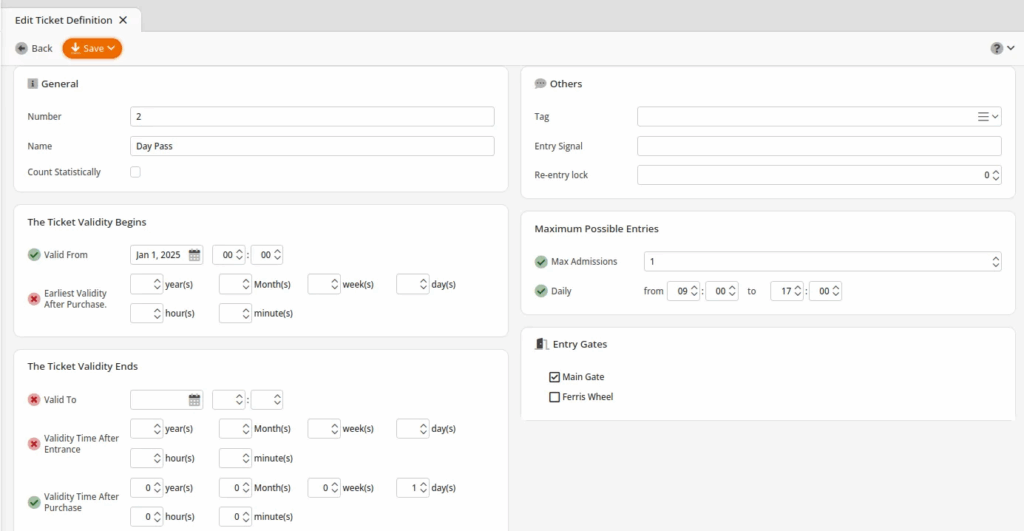
Task: Adjust Validity After Purchase hour(s) spinner
Action: [x=157, y=517]
